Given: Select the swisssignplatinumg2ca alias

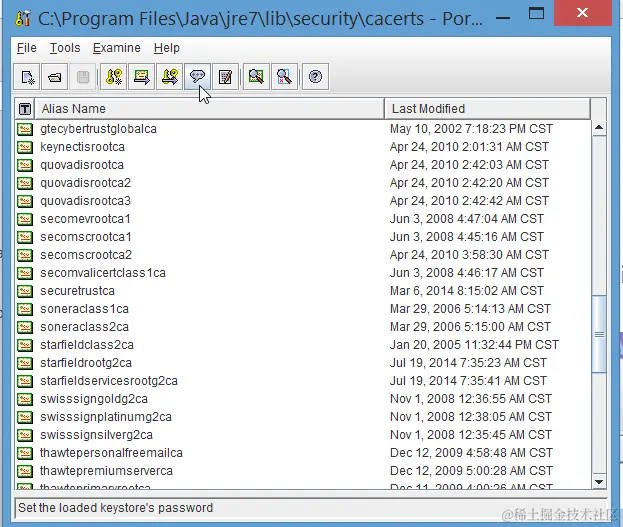Looking at the screenshot, I should pyautogui.click(x=106, y=417).
